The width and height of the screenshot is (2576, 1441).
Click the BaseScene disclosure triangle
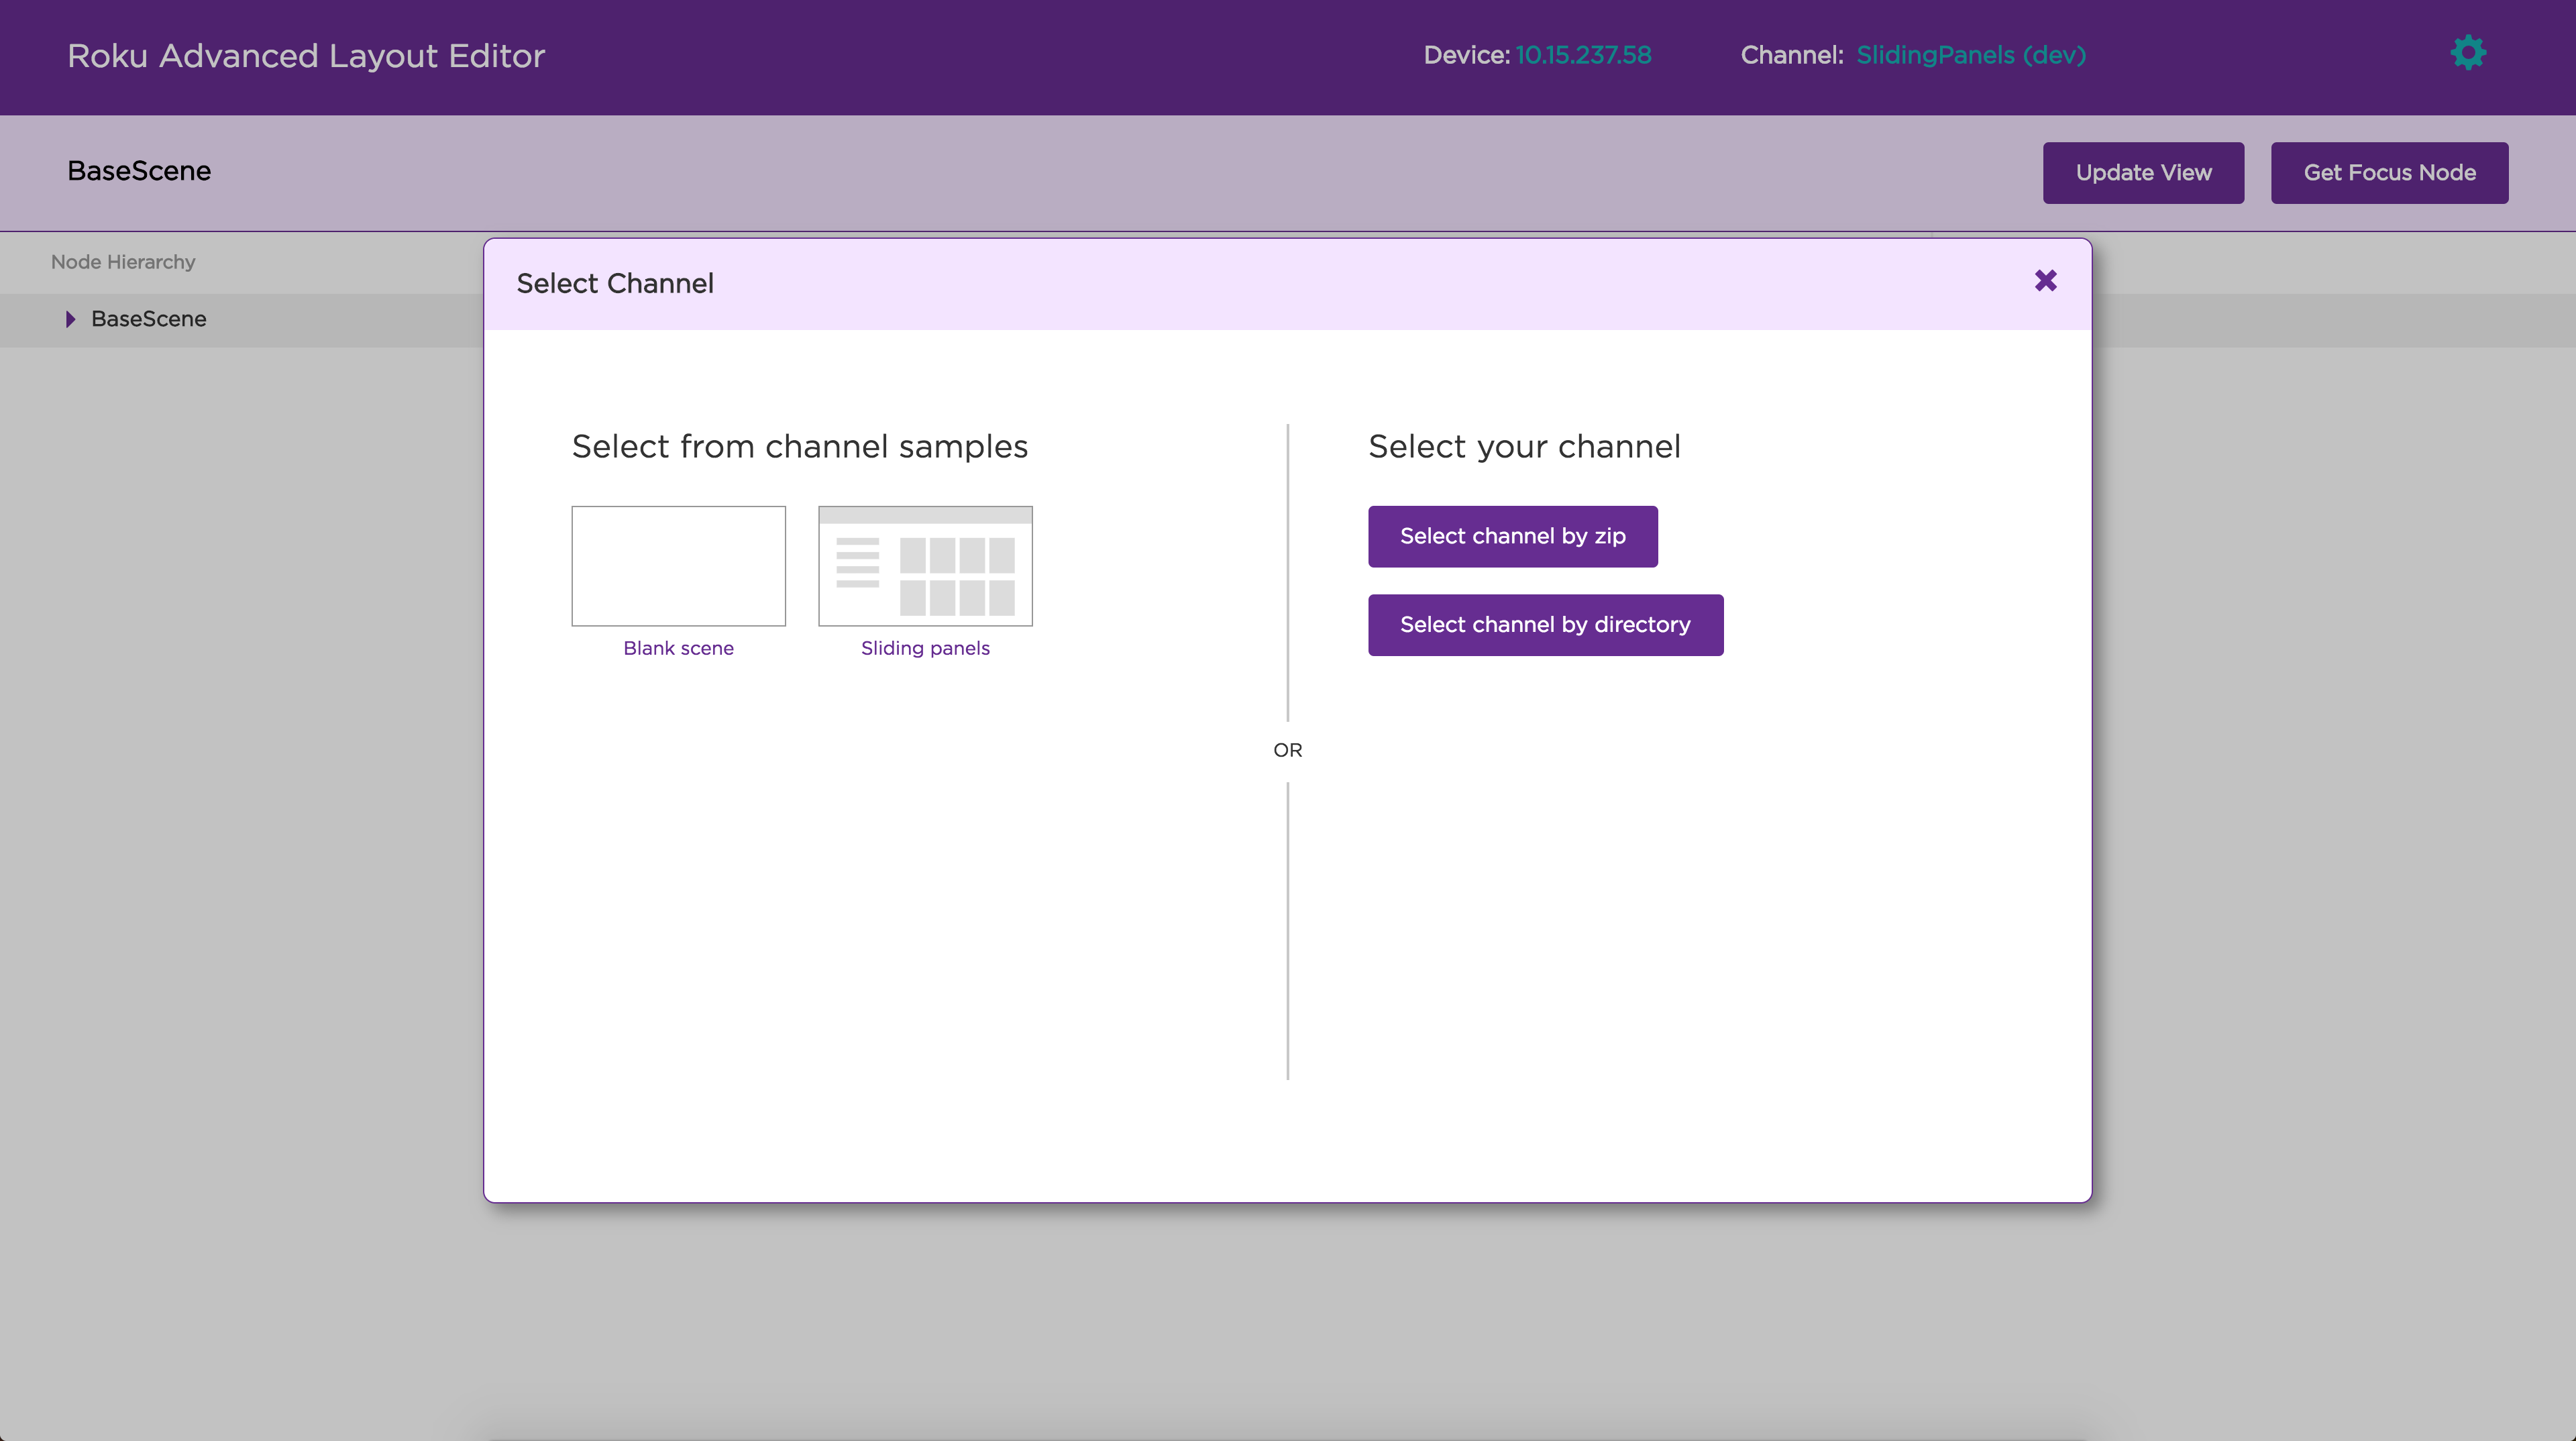70,318
